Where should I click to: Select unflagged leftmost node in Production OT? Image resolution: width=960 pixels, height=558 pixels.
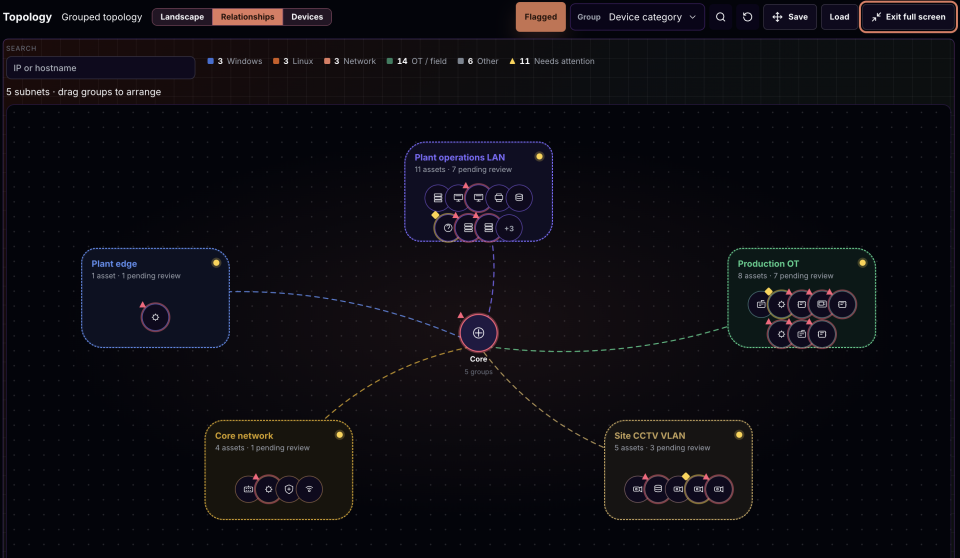click(x=761, y=304)
